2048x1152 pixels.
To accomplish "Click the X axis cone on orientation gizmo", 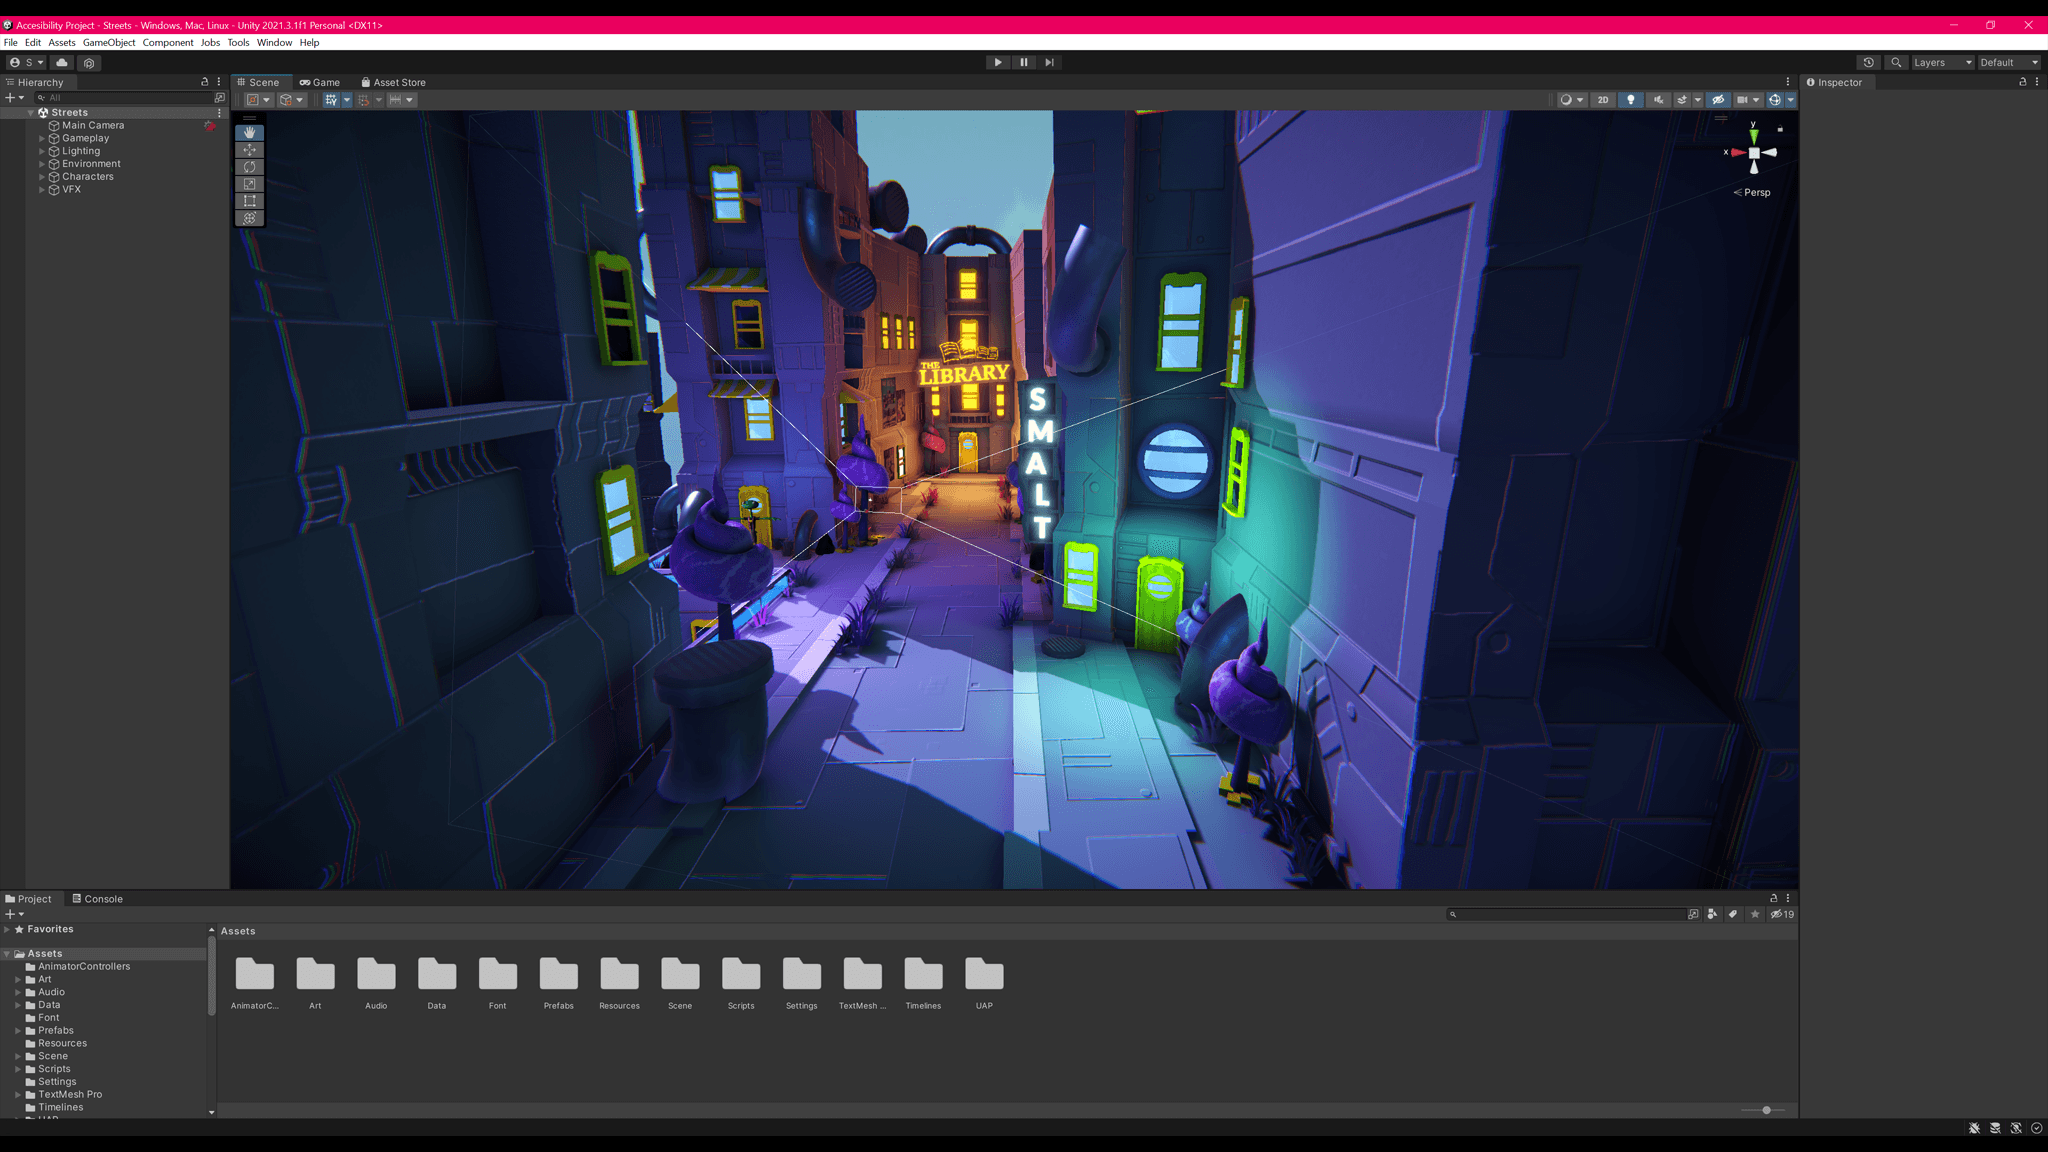I will coord(1738,153).
